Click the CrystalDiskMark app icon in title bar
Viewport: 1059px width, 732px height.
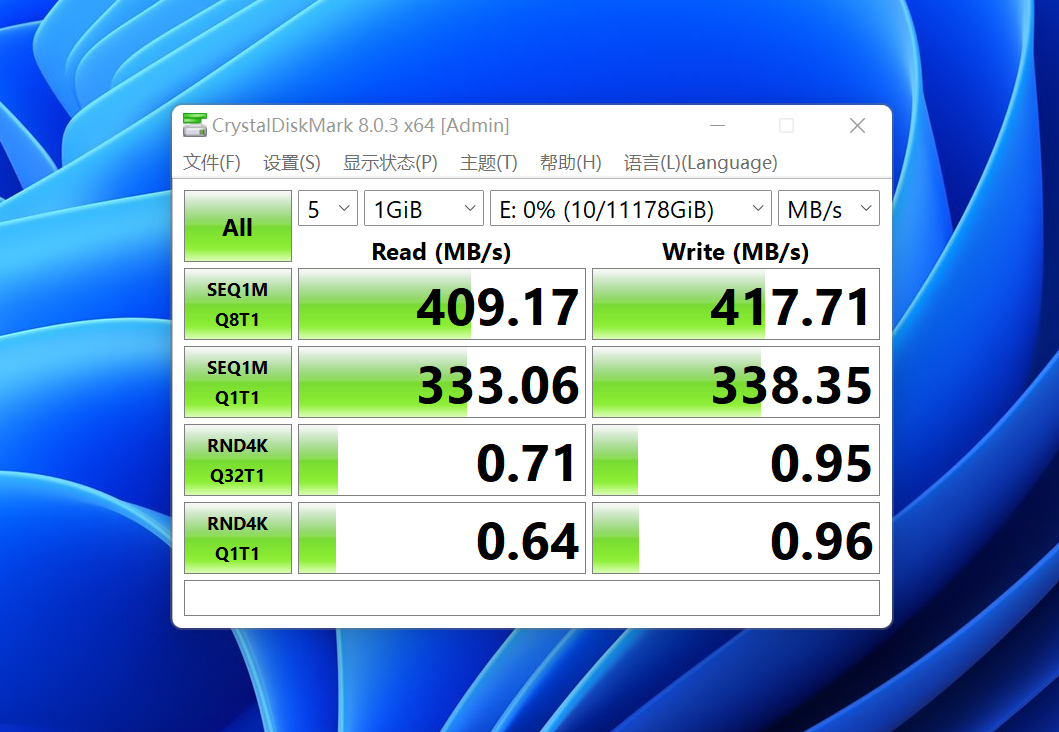click(x=195, y=126)
